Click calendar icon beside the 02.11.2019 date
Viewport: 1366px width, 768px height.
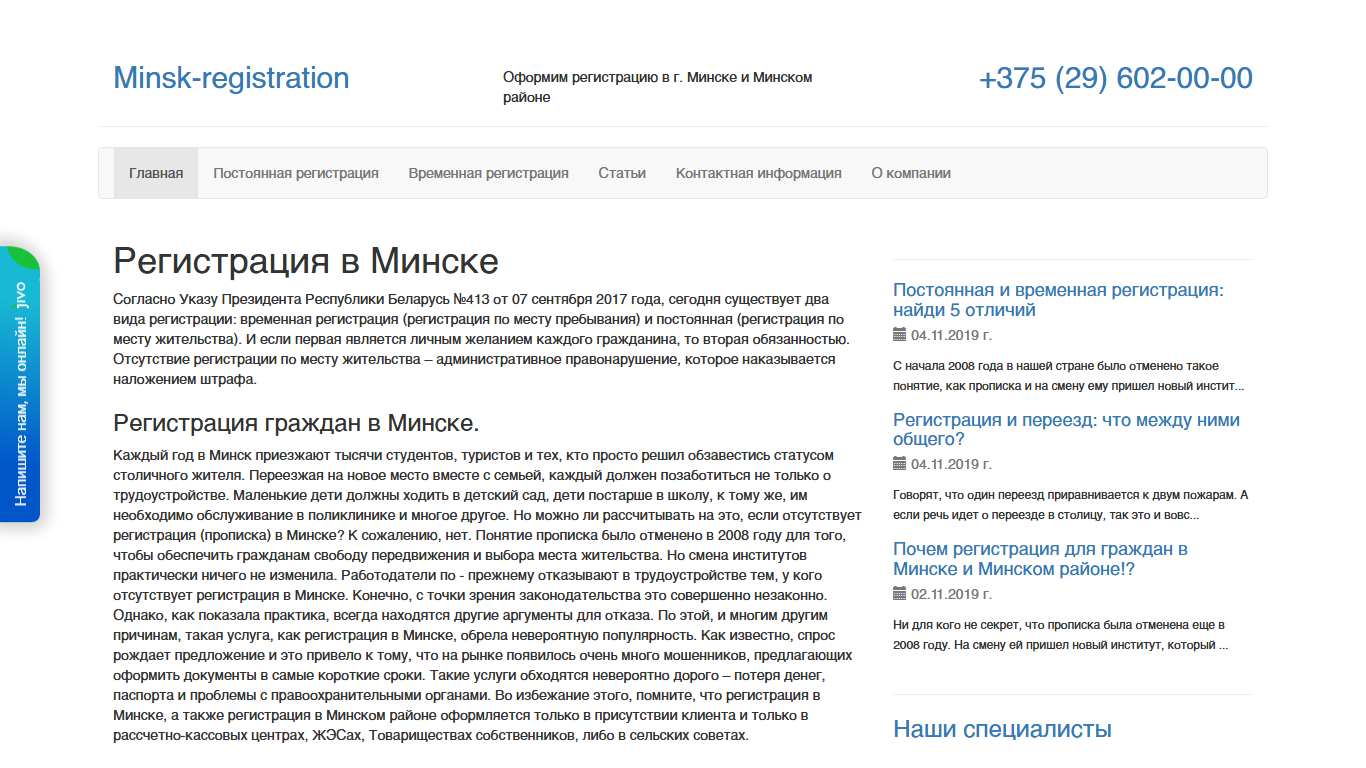click(x=899, y=594)
